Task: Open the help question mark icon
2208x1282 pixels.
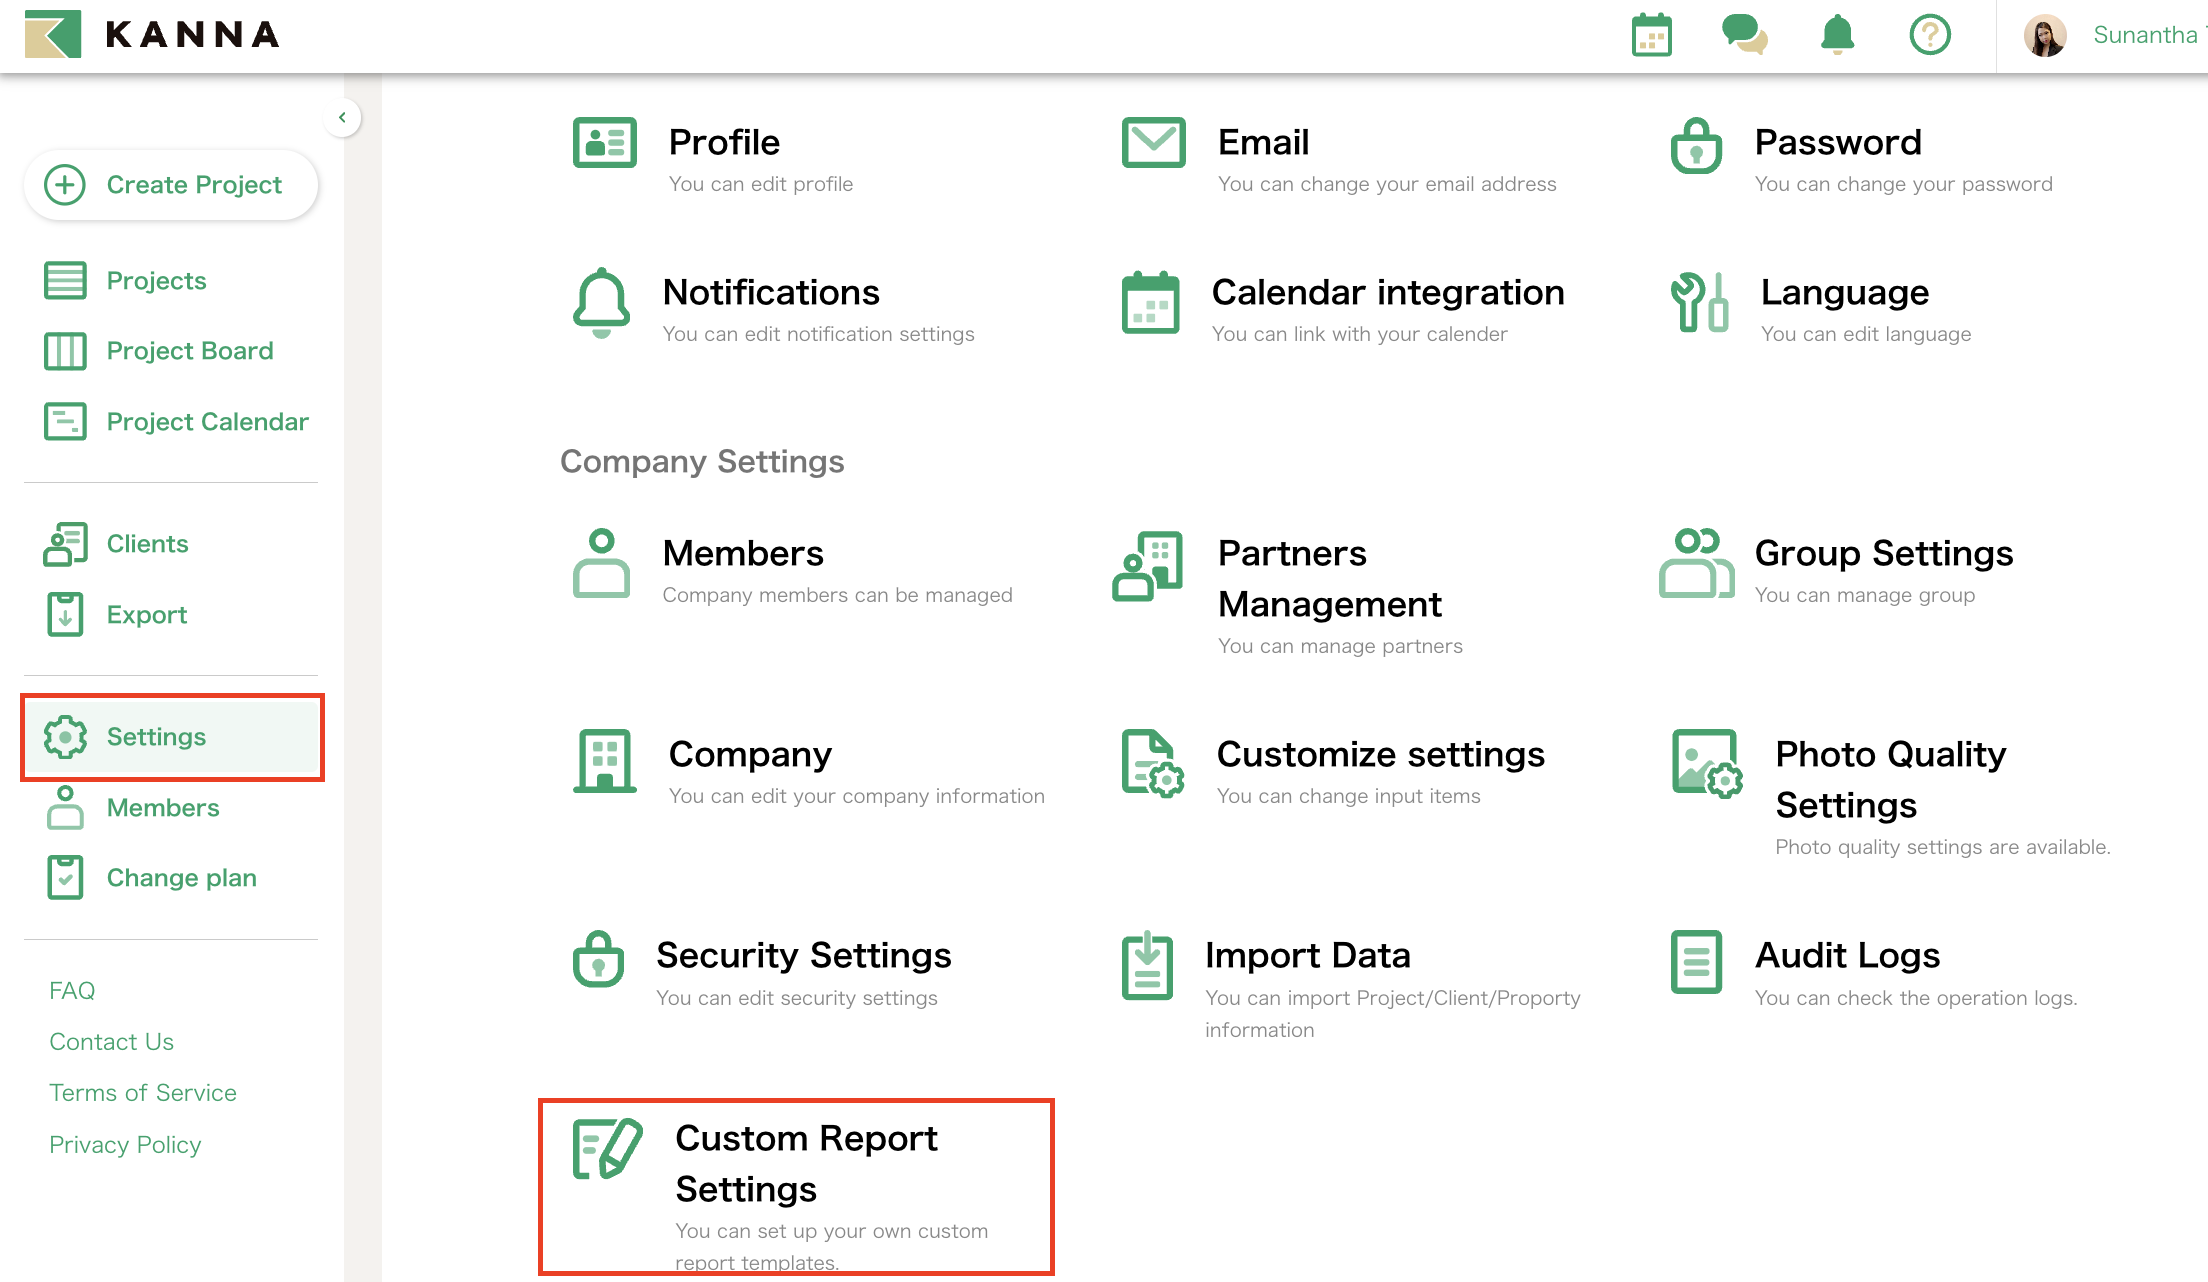Action: [x=1930, y=34]
